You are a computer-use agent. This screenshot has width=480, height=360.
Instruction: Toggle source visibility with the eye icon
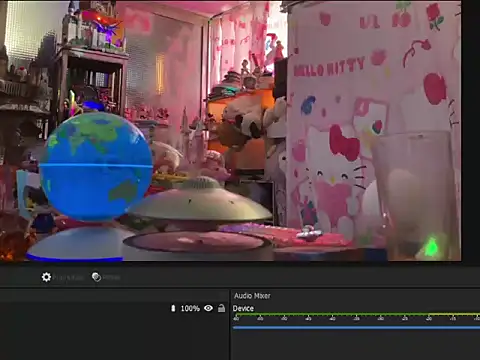tap(209, 308)
